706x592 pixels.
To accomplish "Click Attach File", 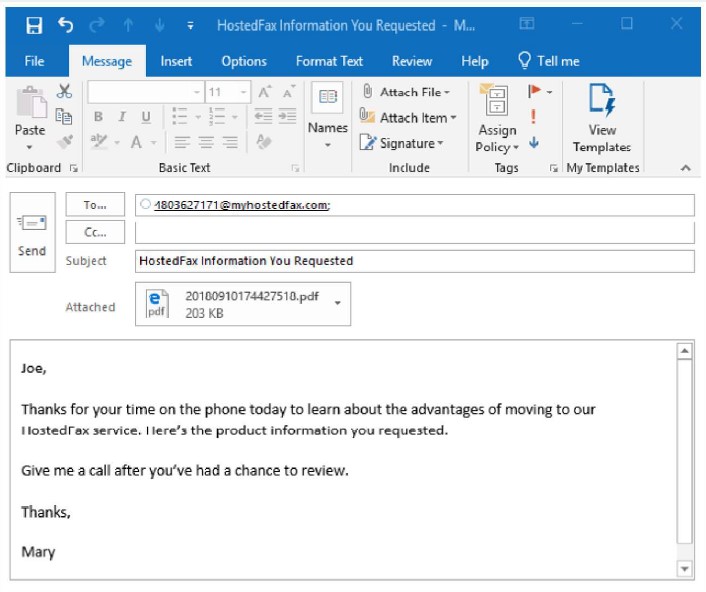I will 406,92.
